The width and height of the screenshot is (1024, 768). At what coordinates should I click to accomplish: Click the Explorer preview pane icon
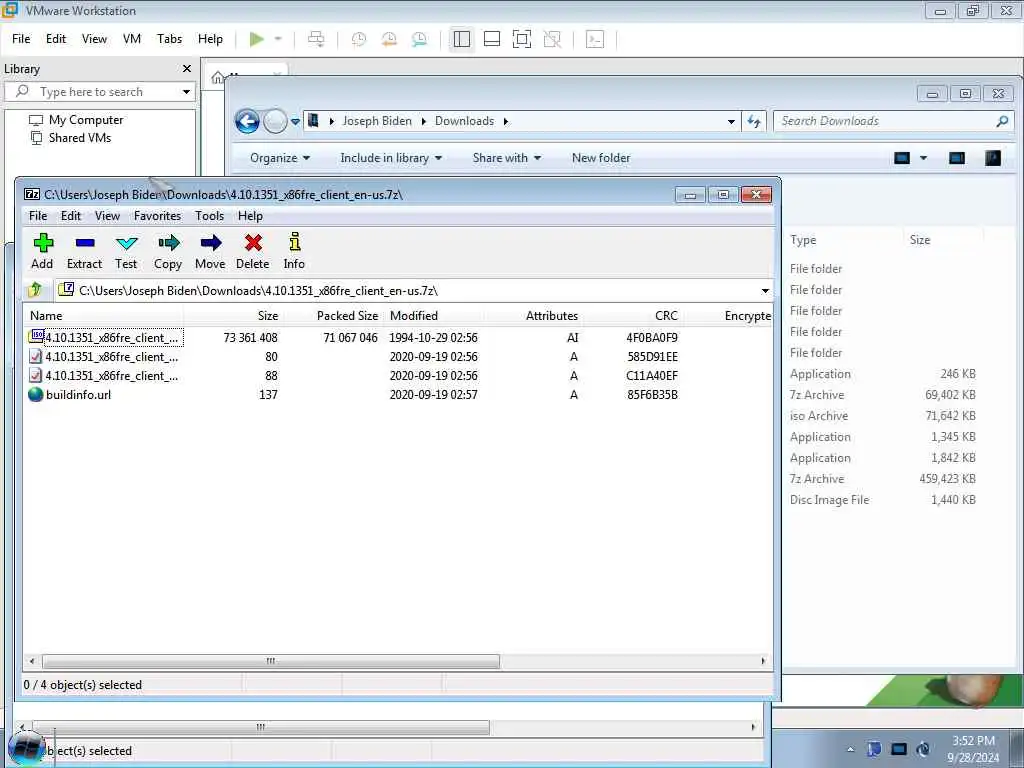point(957,158)
